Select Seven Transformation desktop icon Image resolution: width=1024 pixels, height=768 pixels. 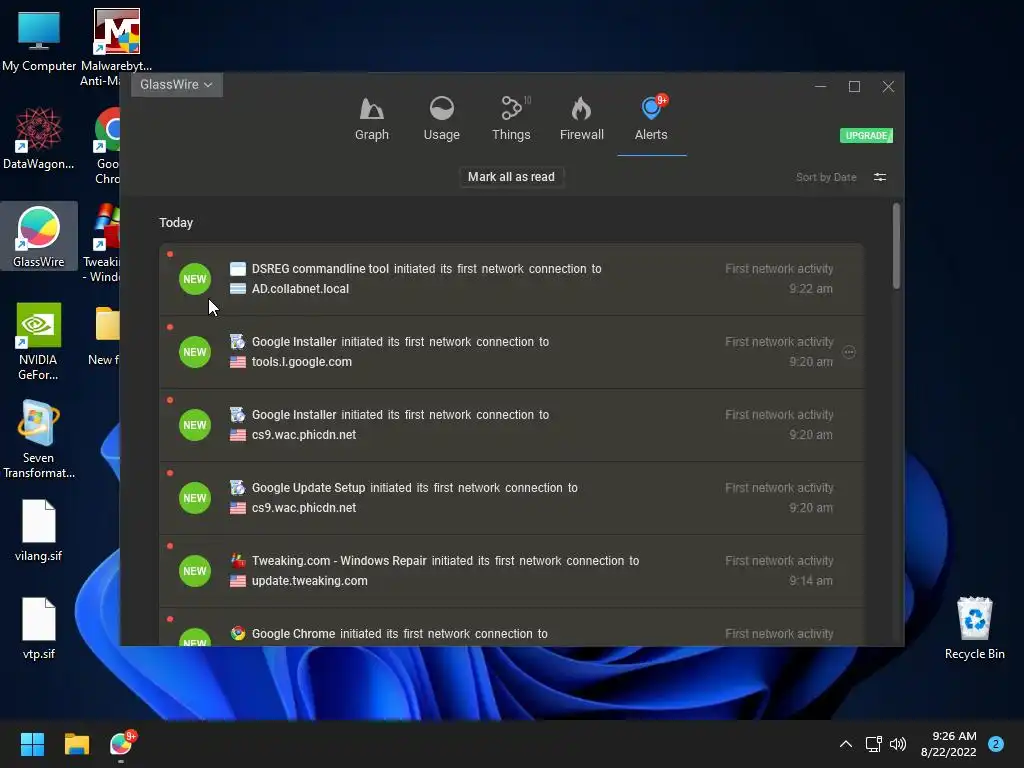coord(39,439)
